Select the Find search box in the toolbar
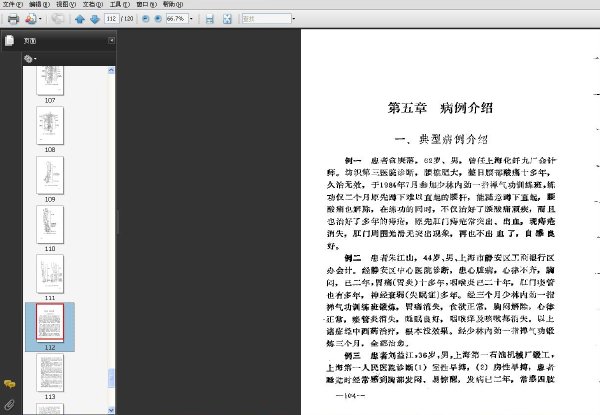The height and width of the screenshot is (415, 600). tap(266, 18)
